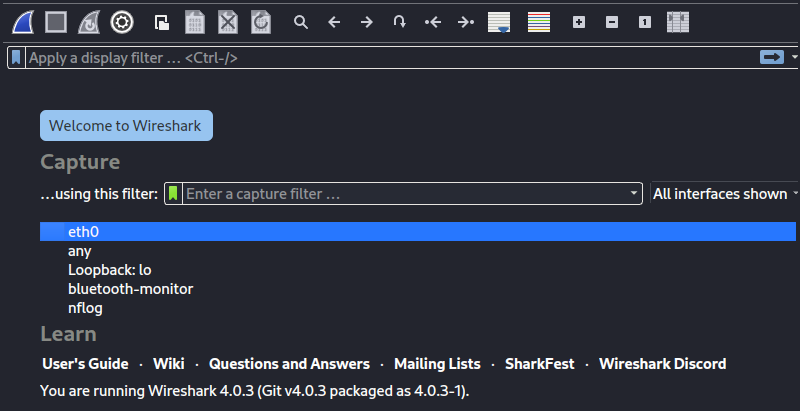800x411 pixels.
Task: Select the eth0 interface
Action: (418, 232)
